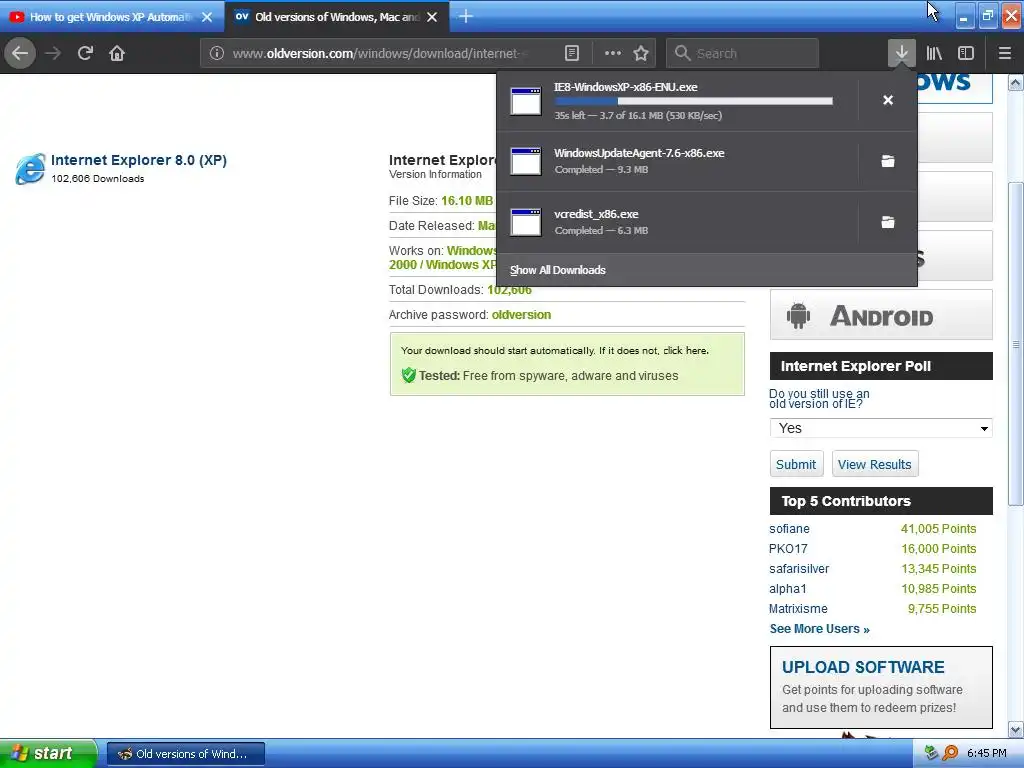This screenshot has width=1024, height=768.
Task: Click the green Tested shield icon
Action: pyautogui.click(x=409, y=375)
